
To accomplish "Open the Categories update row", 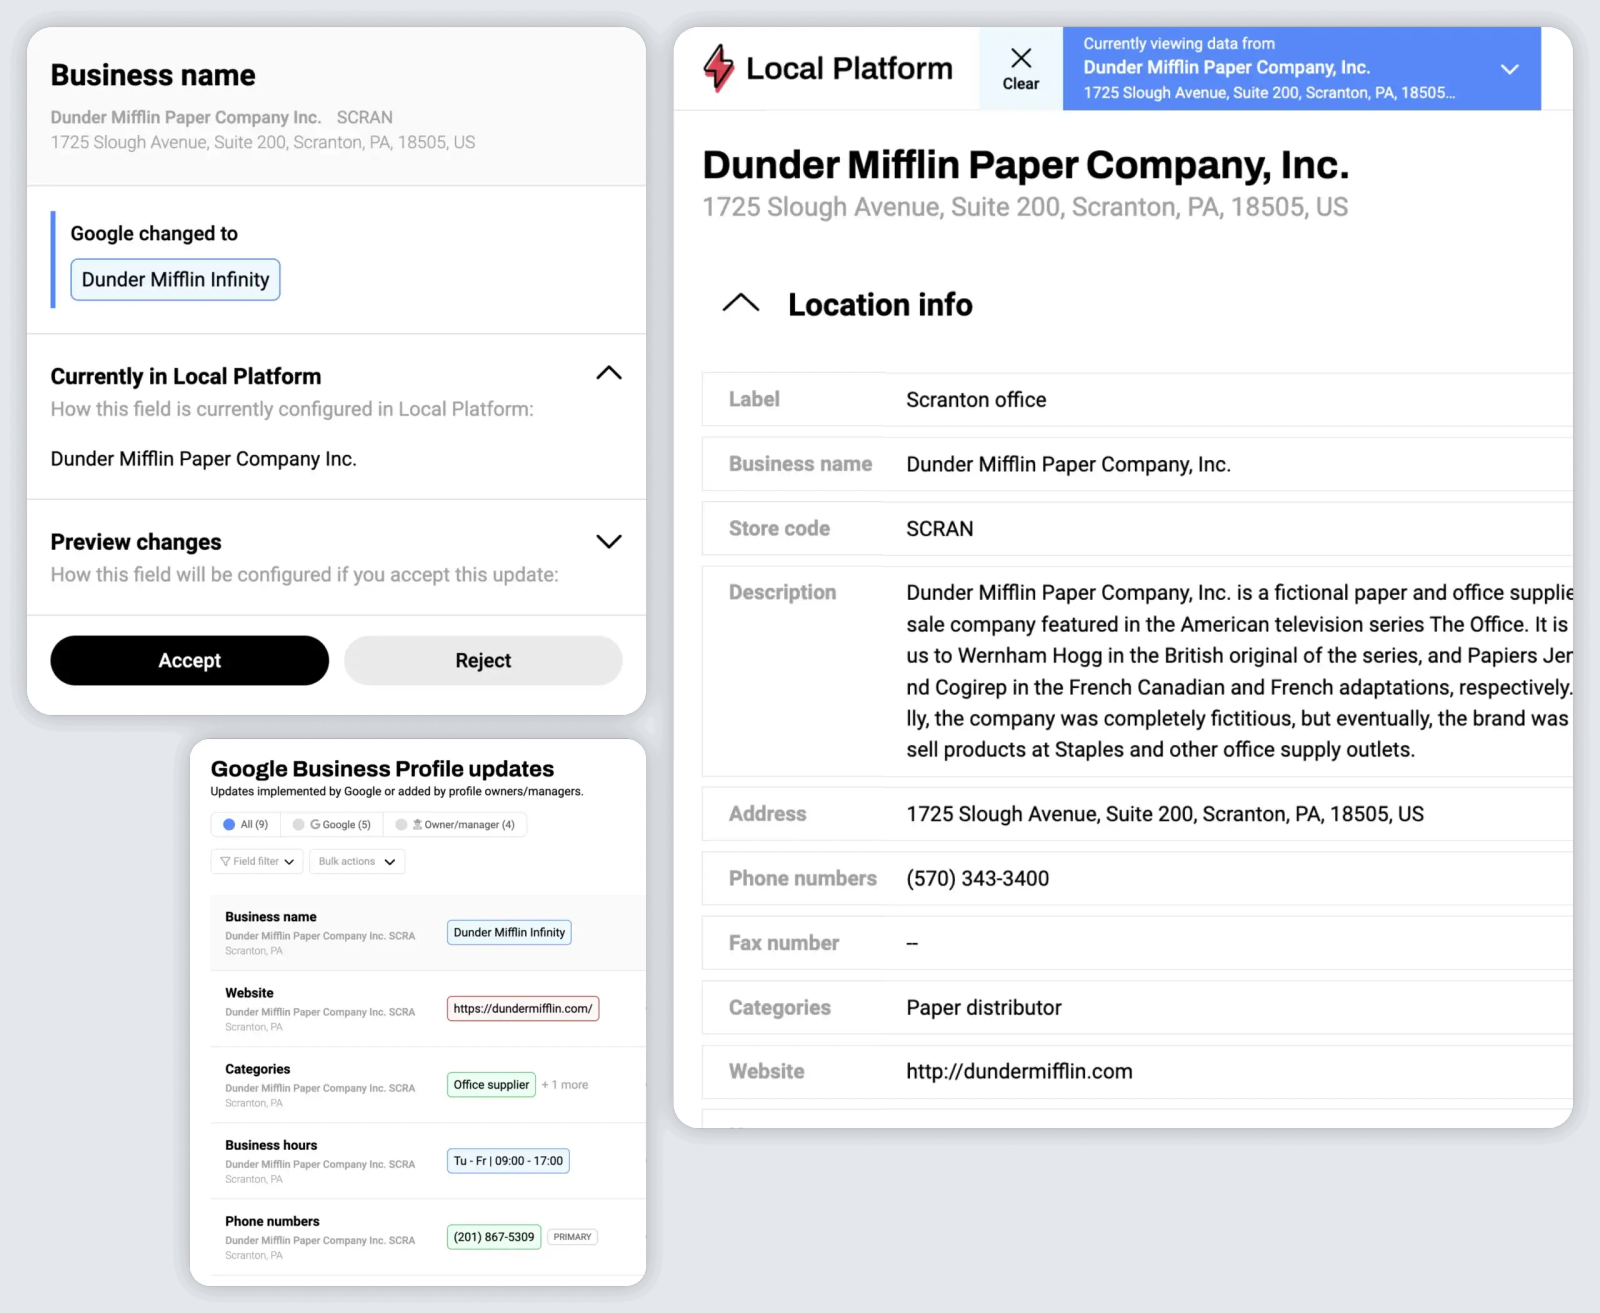I will click(427, 1084).
